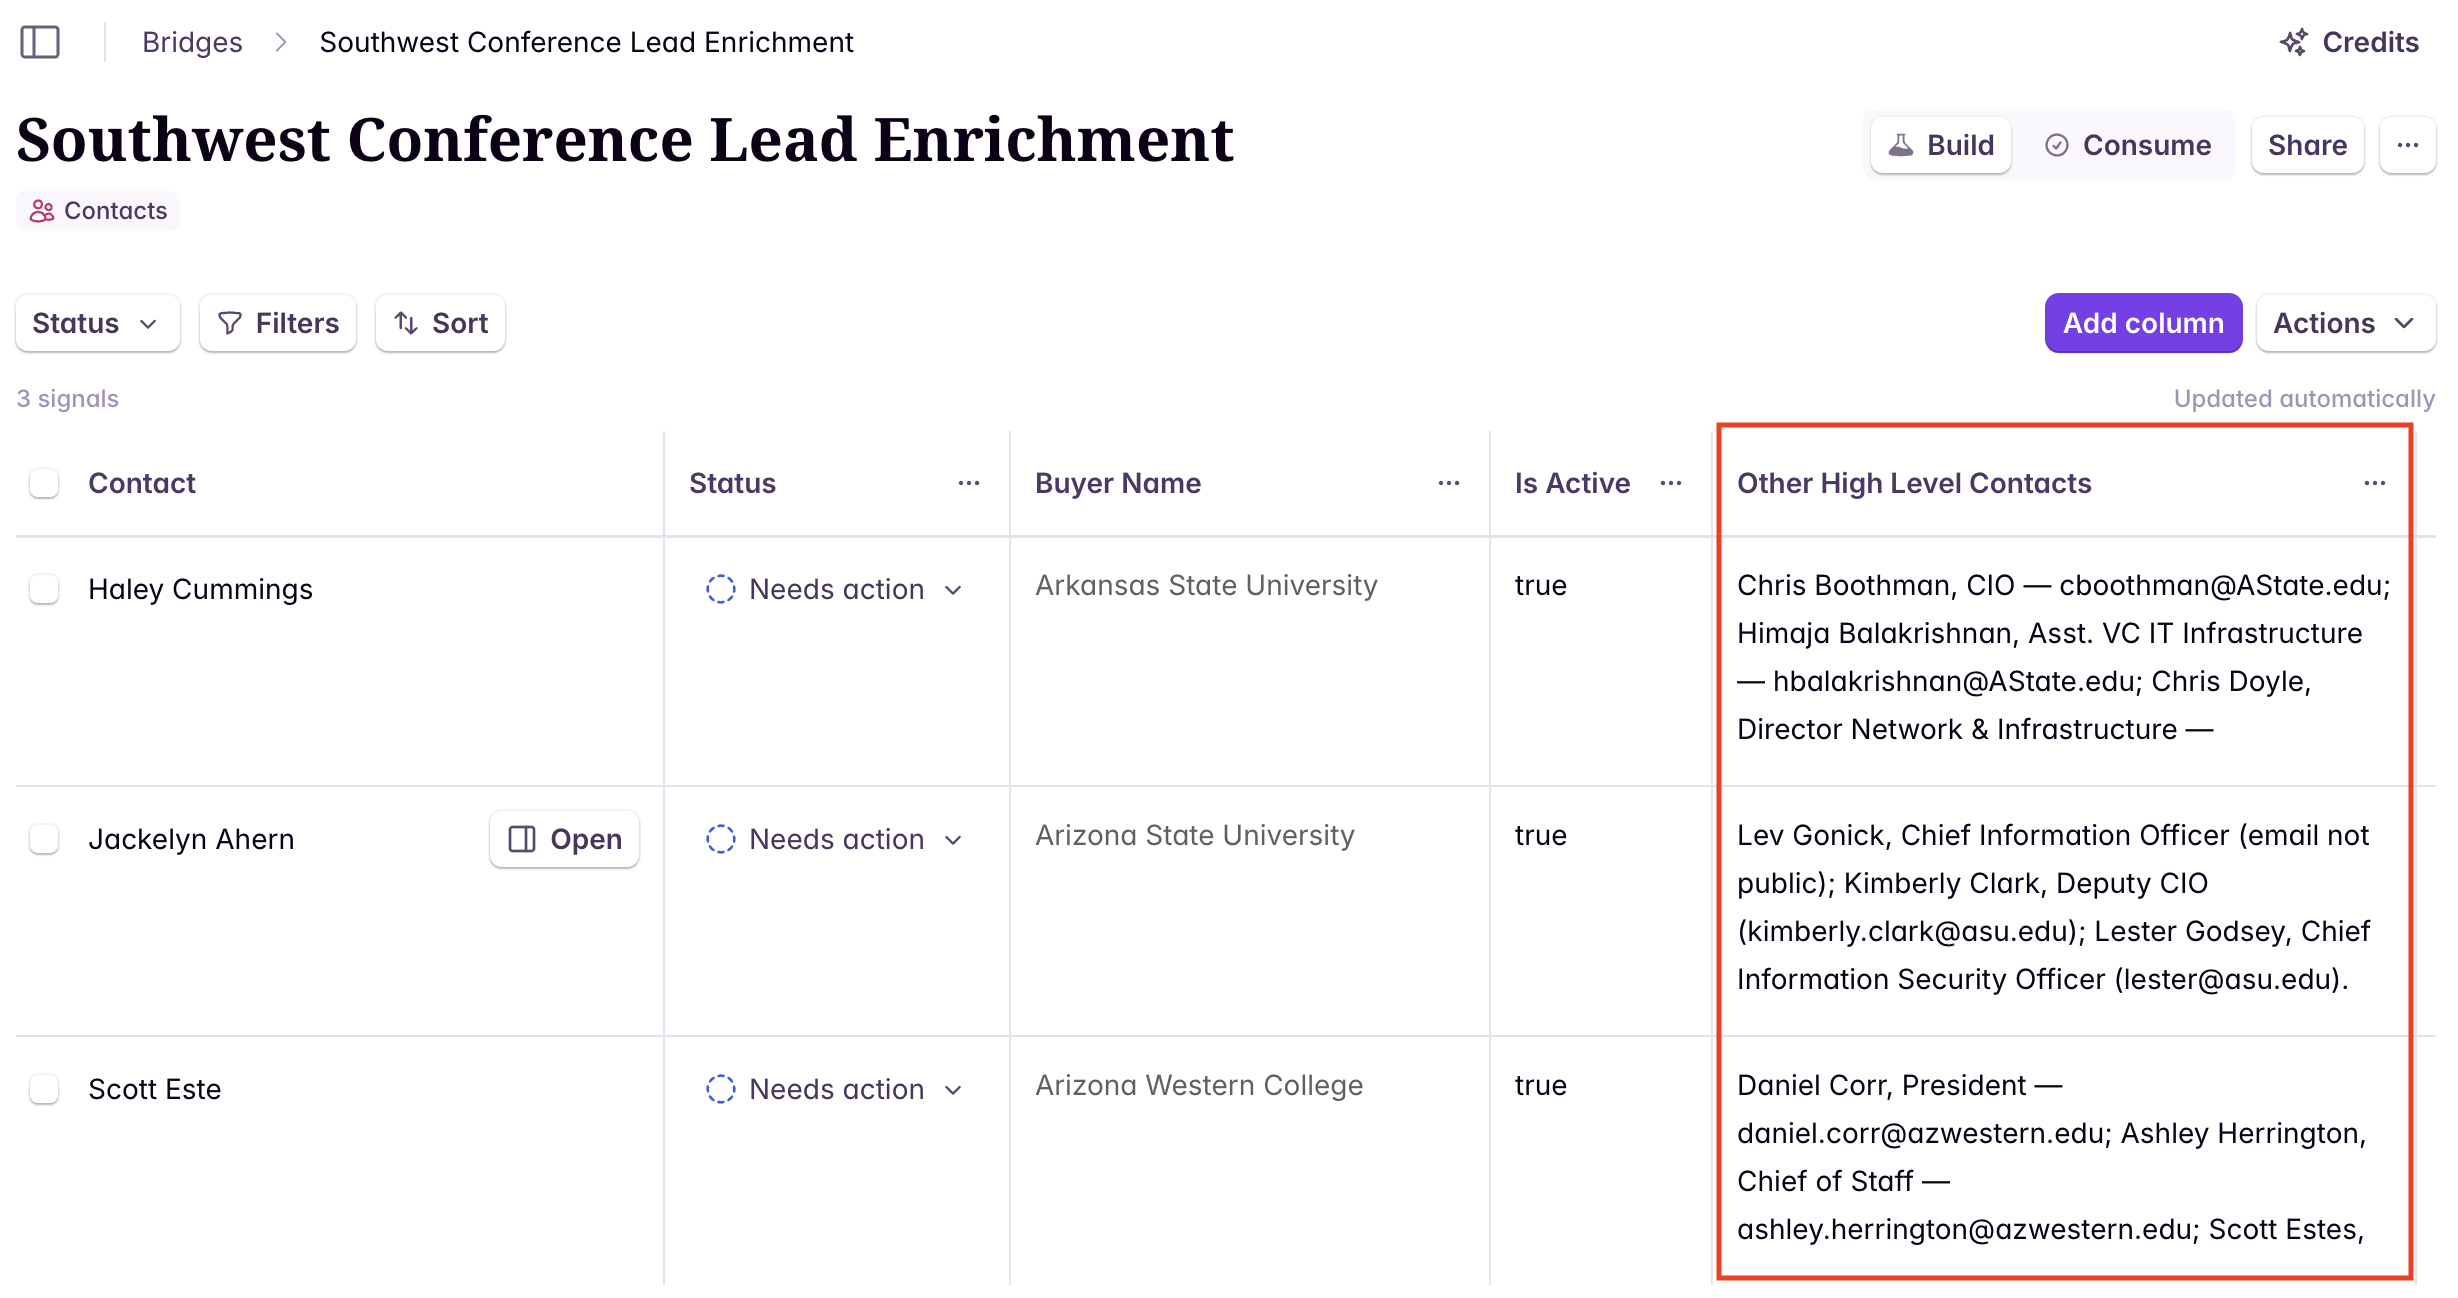Toggle the left sidebar panel
The image size is (2458, 1298).
40,42
